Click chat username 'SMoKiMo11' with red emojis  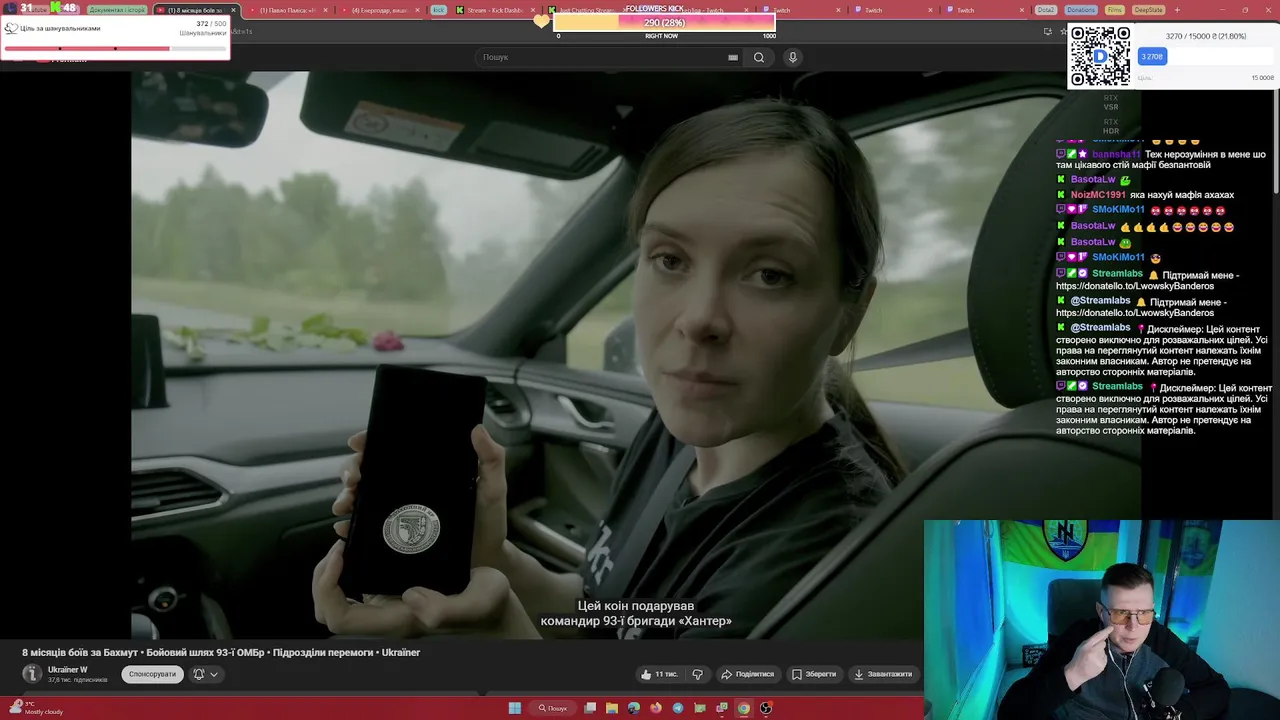(1118, 210)
